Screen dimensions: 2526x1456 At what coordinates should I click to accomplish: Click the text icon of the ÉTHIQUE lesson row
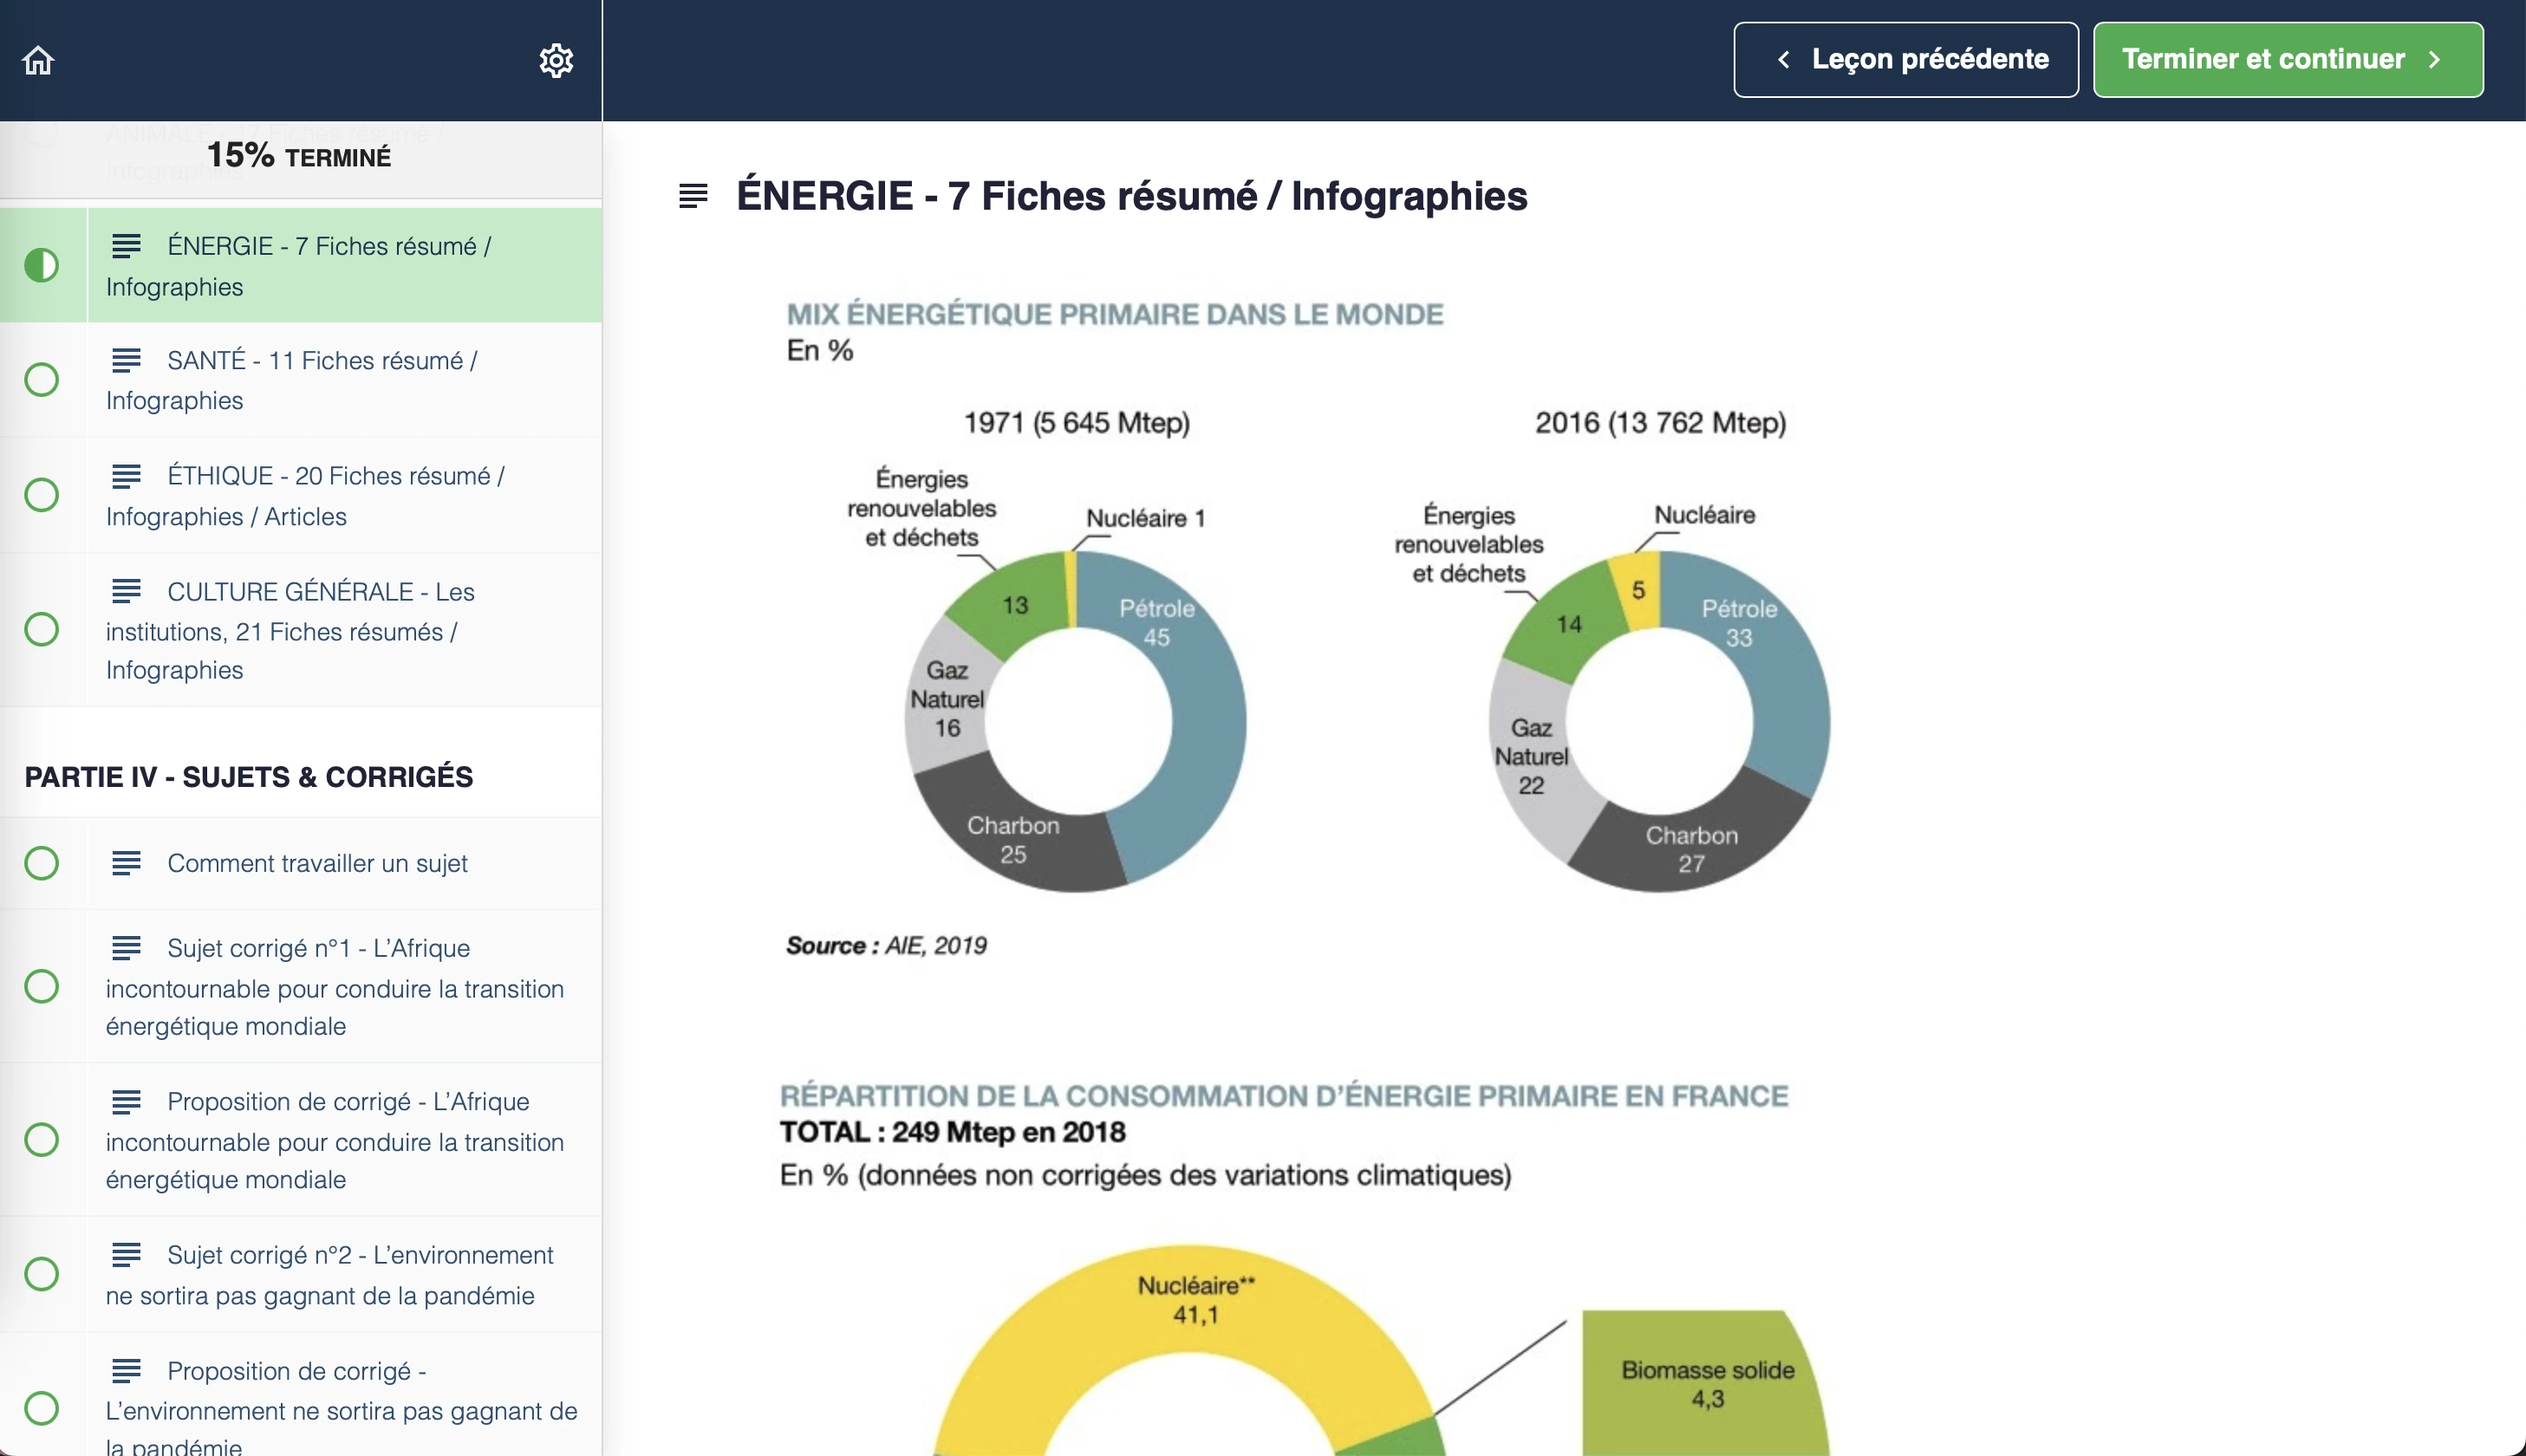pyautogui.click(x=126, y=476)
